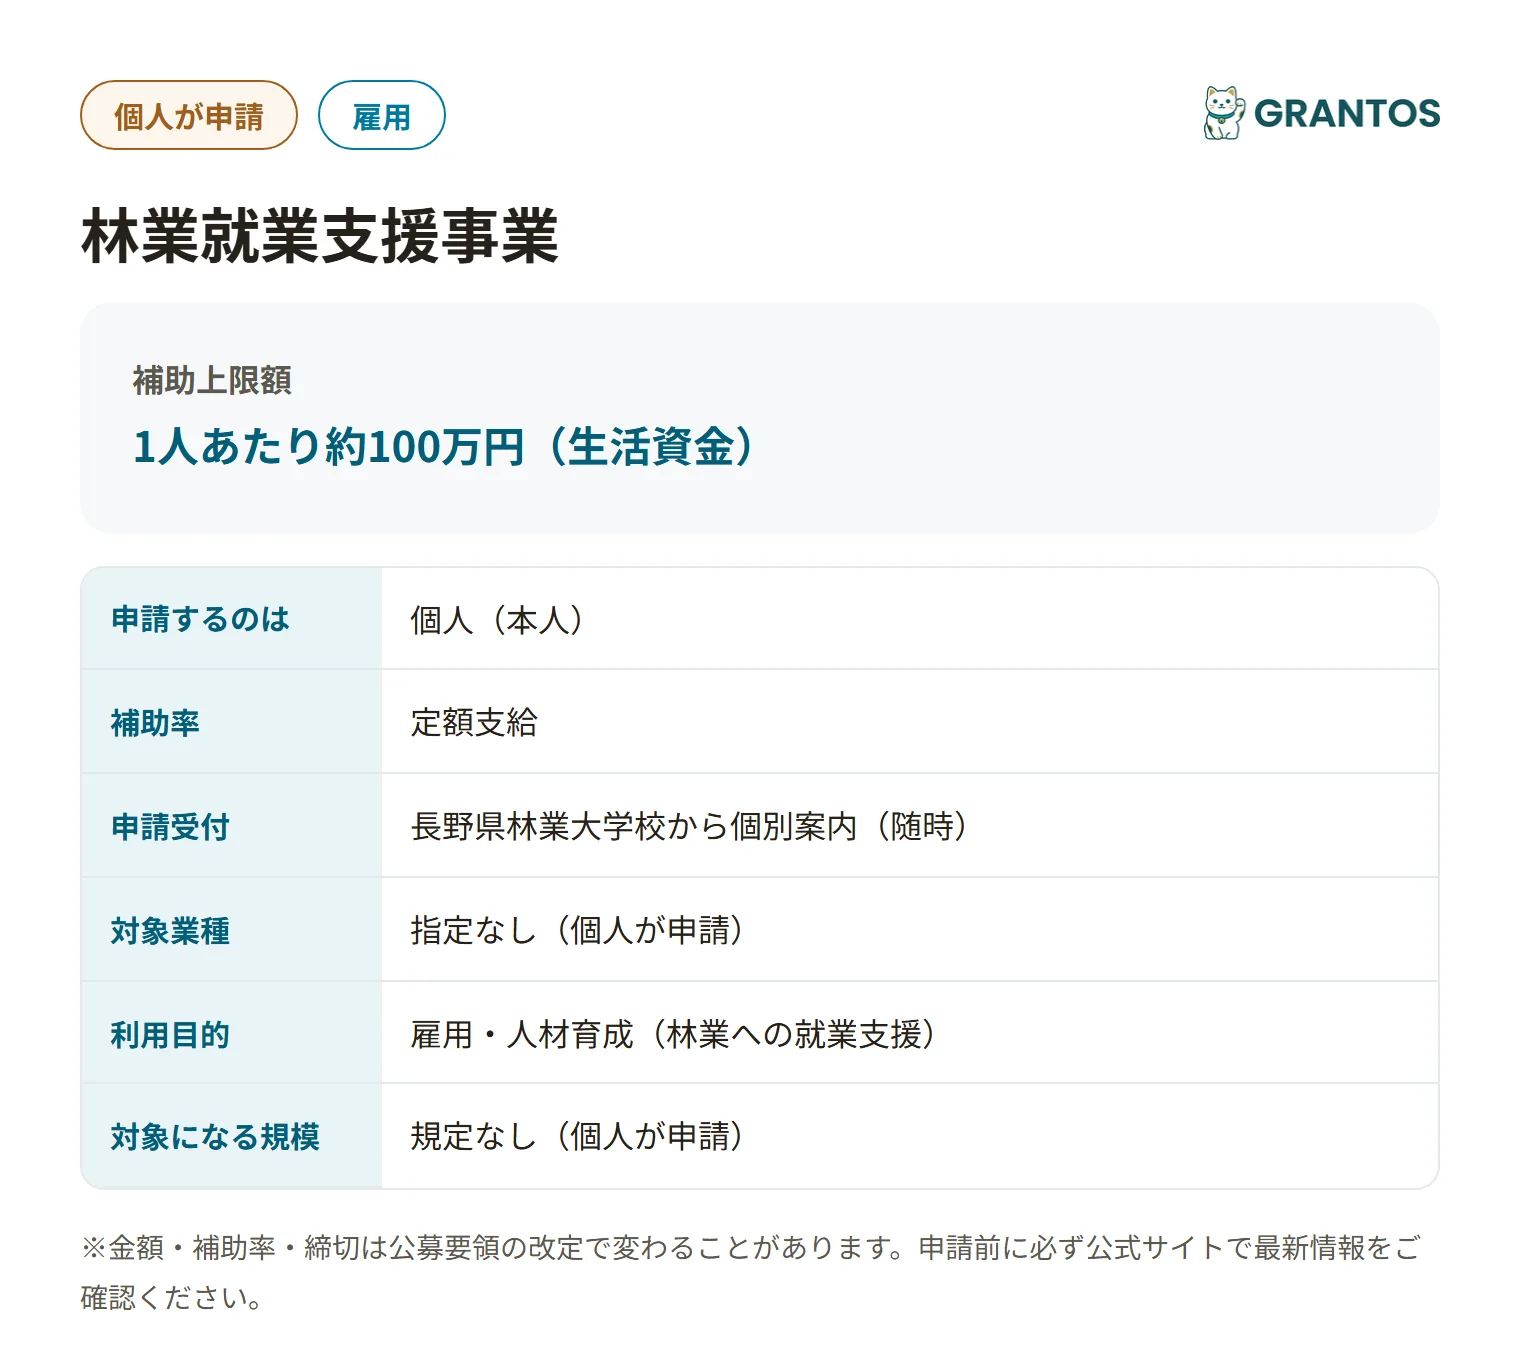Click the value 個人（本人）
This screenshot has height=1348, width=1520.
[x=497, y=620]
